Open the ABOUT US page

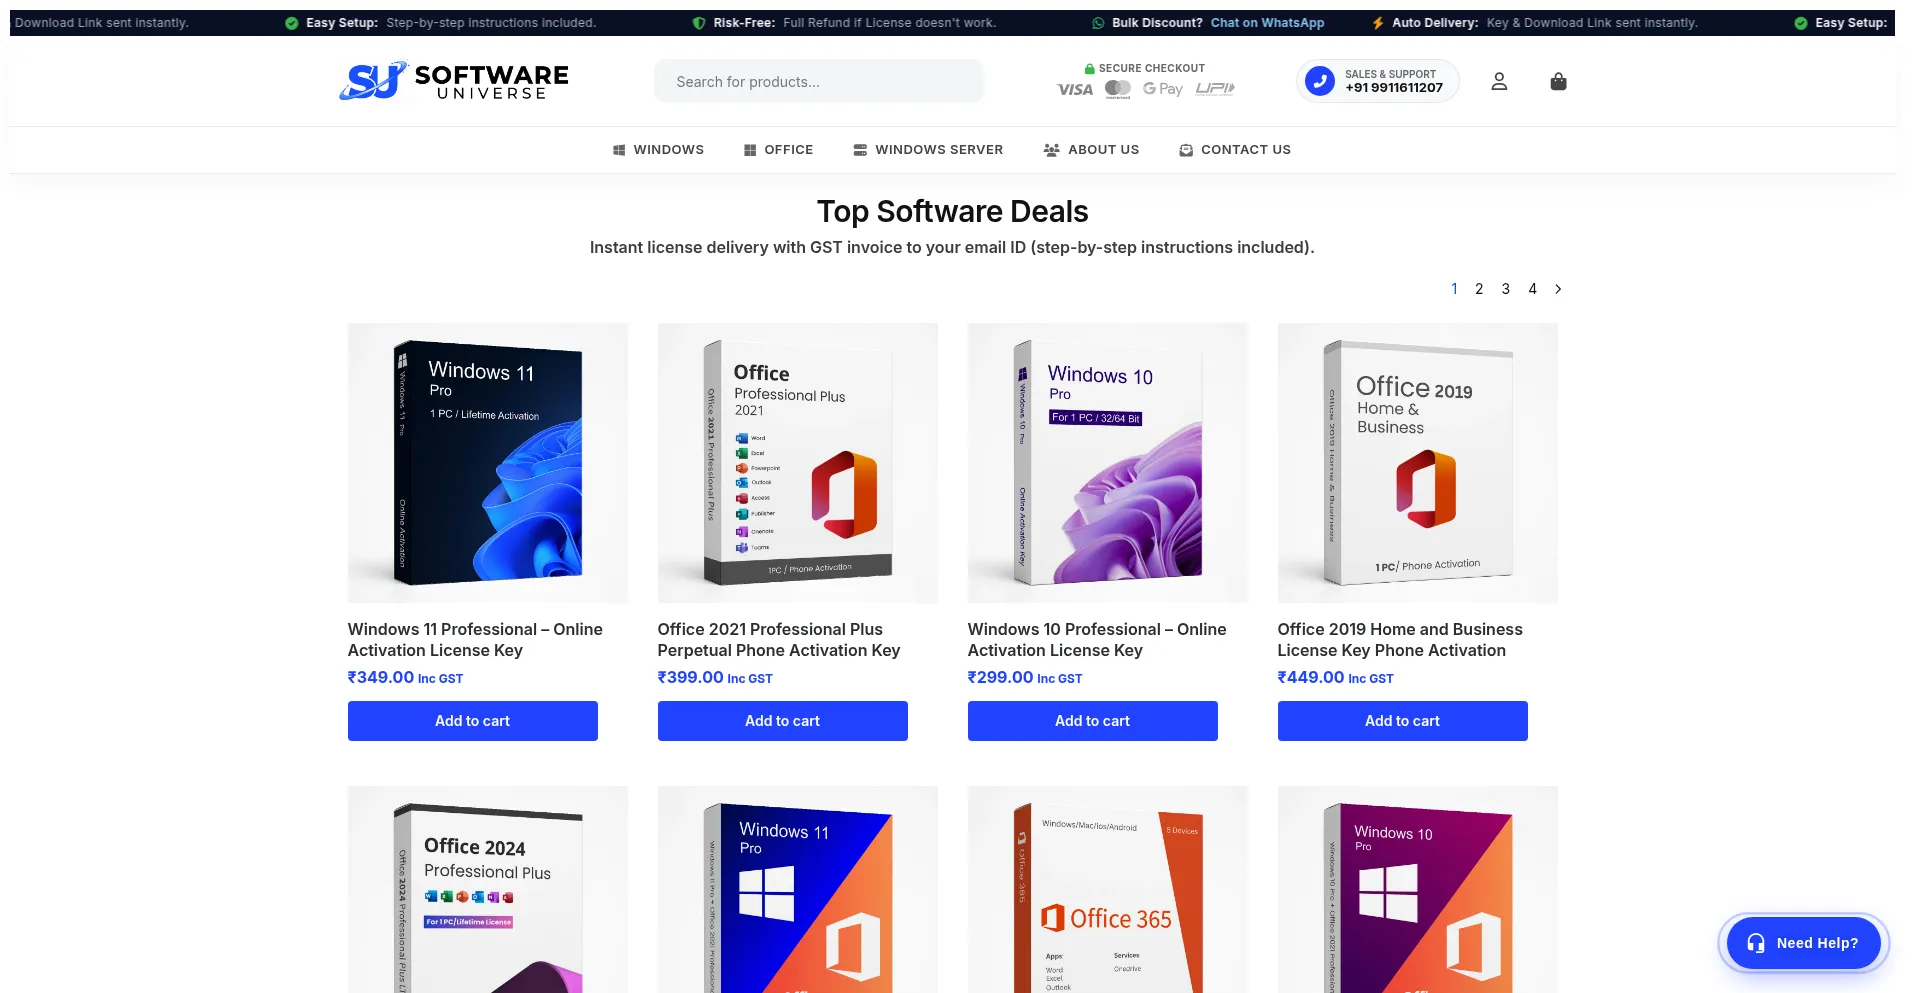1091,150
